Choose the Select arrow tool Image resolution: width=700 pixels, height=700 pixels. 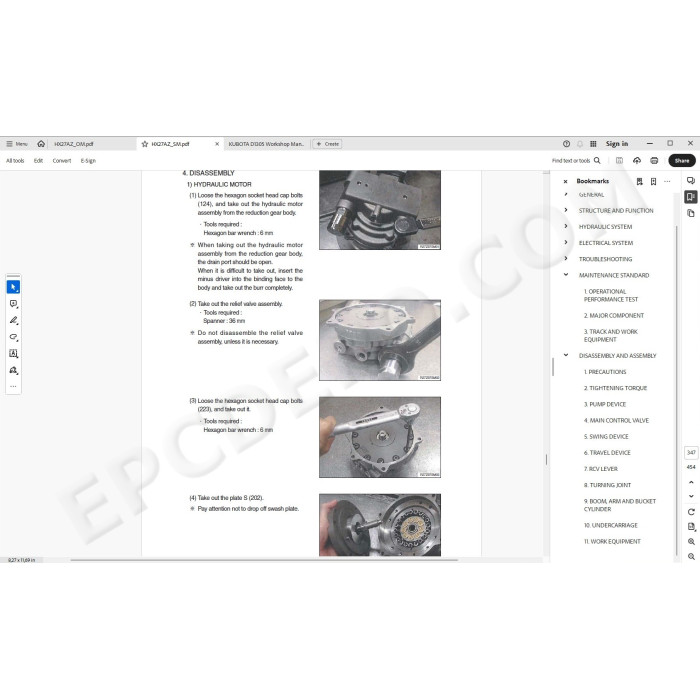coord(13,287)
